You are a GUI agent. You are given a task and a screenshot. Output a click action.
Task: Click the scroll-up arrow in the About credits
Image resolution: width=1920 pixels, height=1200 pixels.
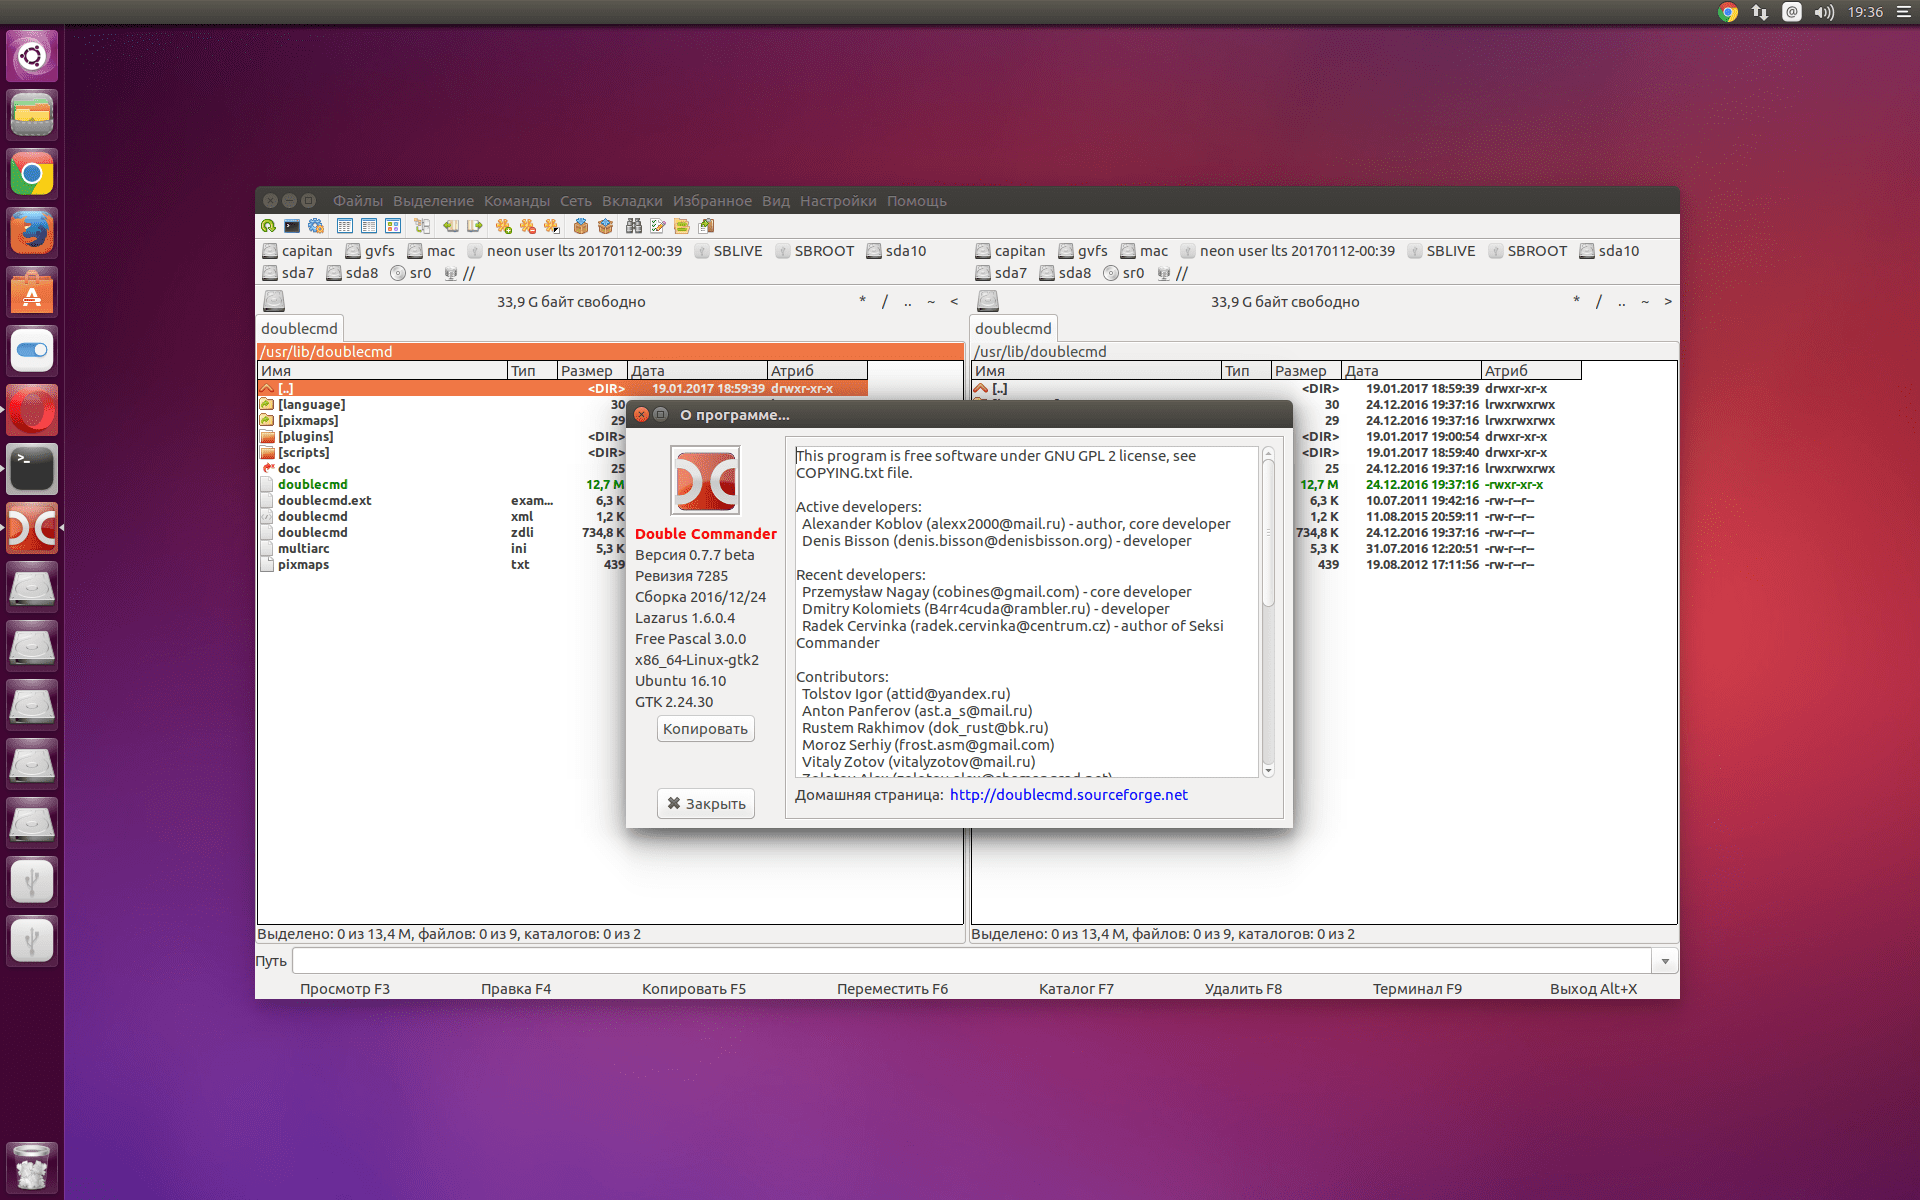(1268, 454)
